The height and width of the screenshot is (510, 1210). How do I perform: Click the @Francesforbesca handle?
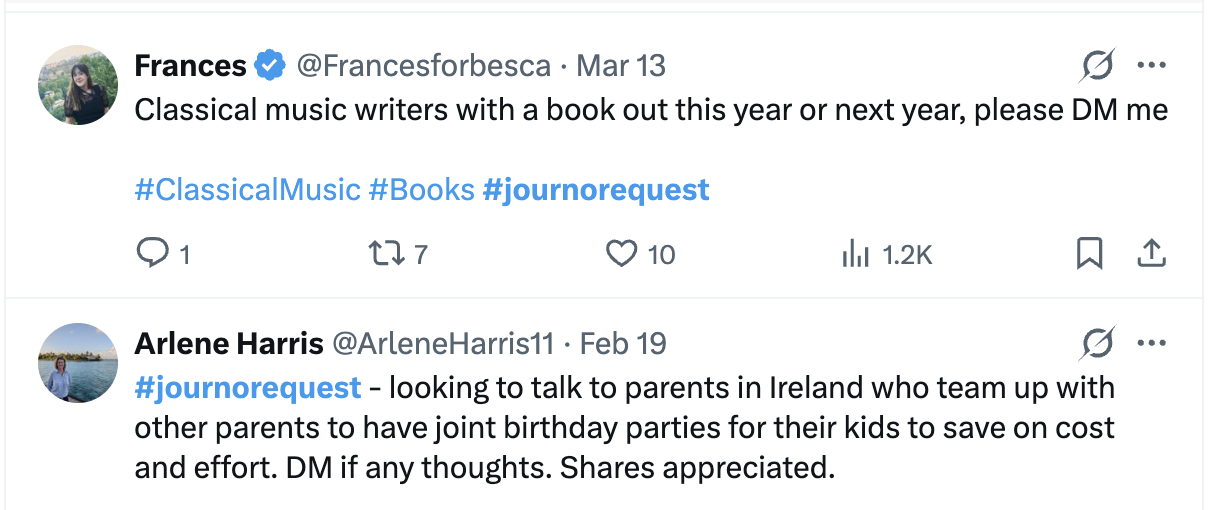pos(424,67)
